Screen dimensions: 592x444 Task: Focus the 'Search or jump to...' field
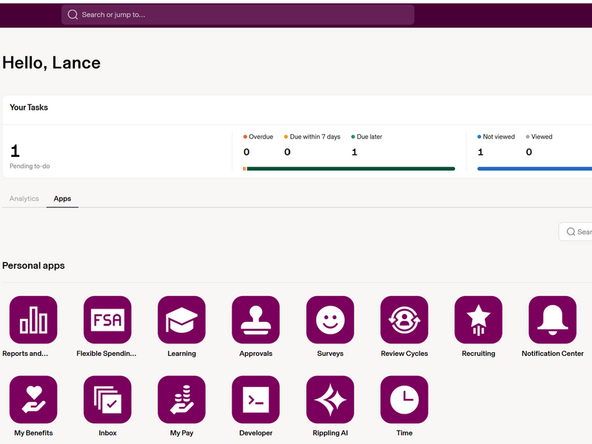238,15
